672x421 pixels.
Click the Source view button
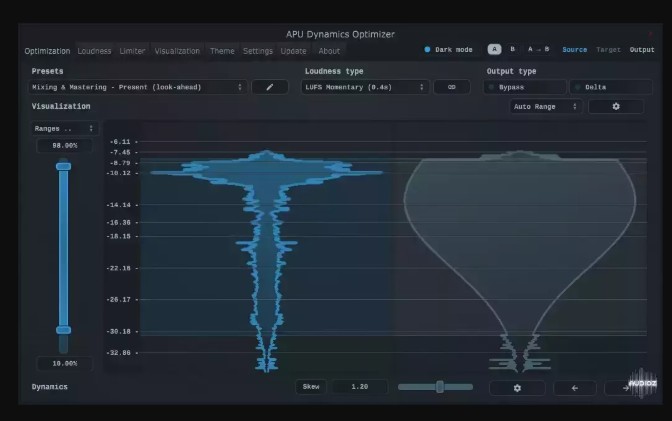(x=575, y=49)
